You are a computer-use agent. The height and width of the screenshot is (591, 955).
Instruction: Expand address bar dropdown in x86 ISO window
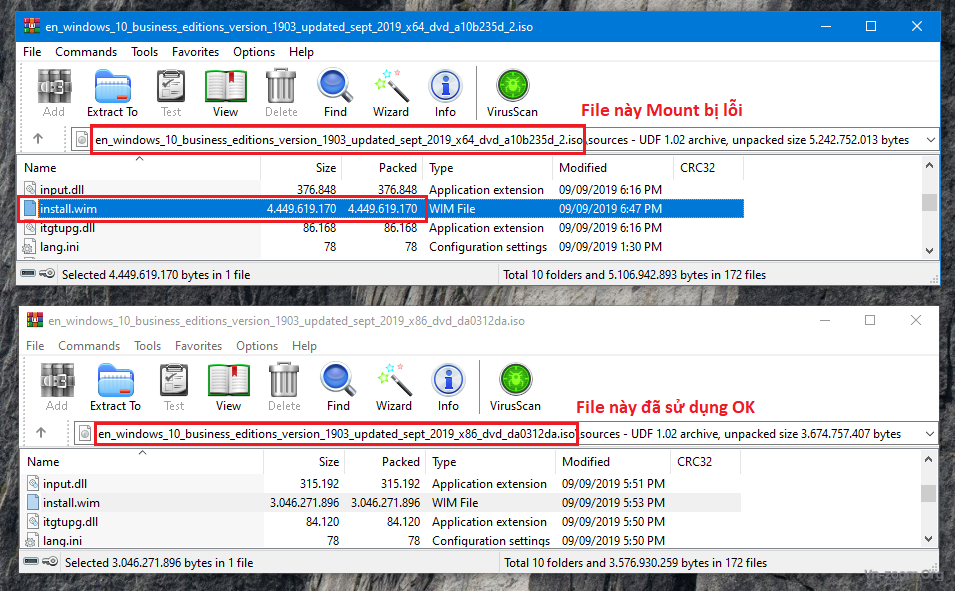[929, 434]
